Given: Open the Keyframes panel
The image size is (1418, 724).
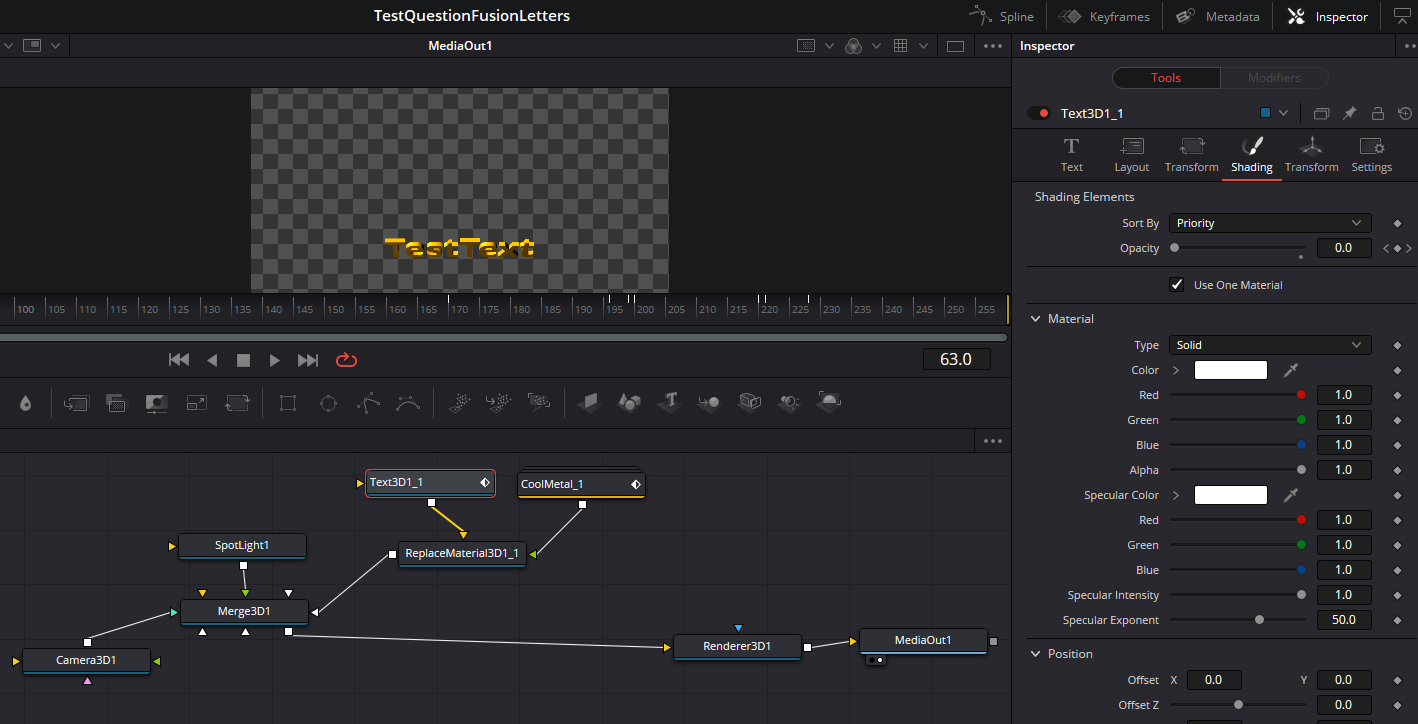Looking at the screenshot, I should point(1105,16).
